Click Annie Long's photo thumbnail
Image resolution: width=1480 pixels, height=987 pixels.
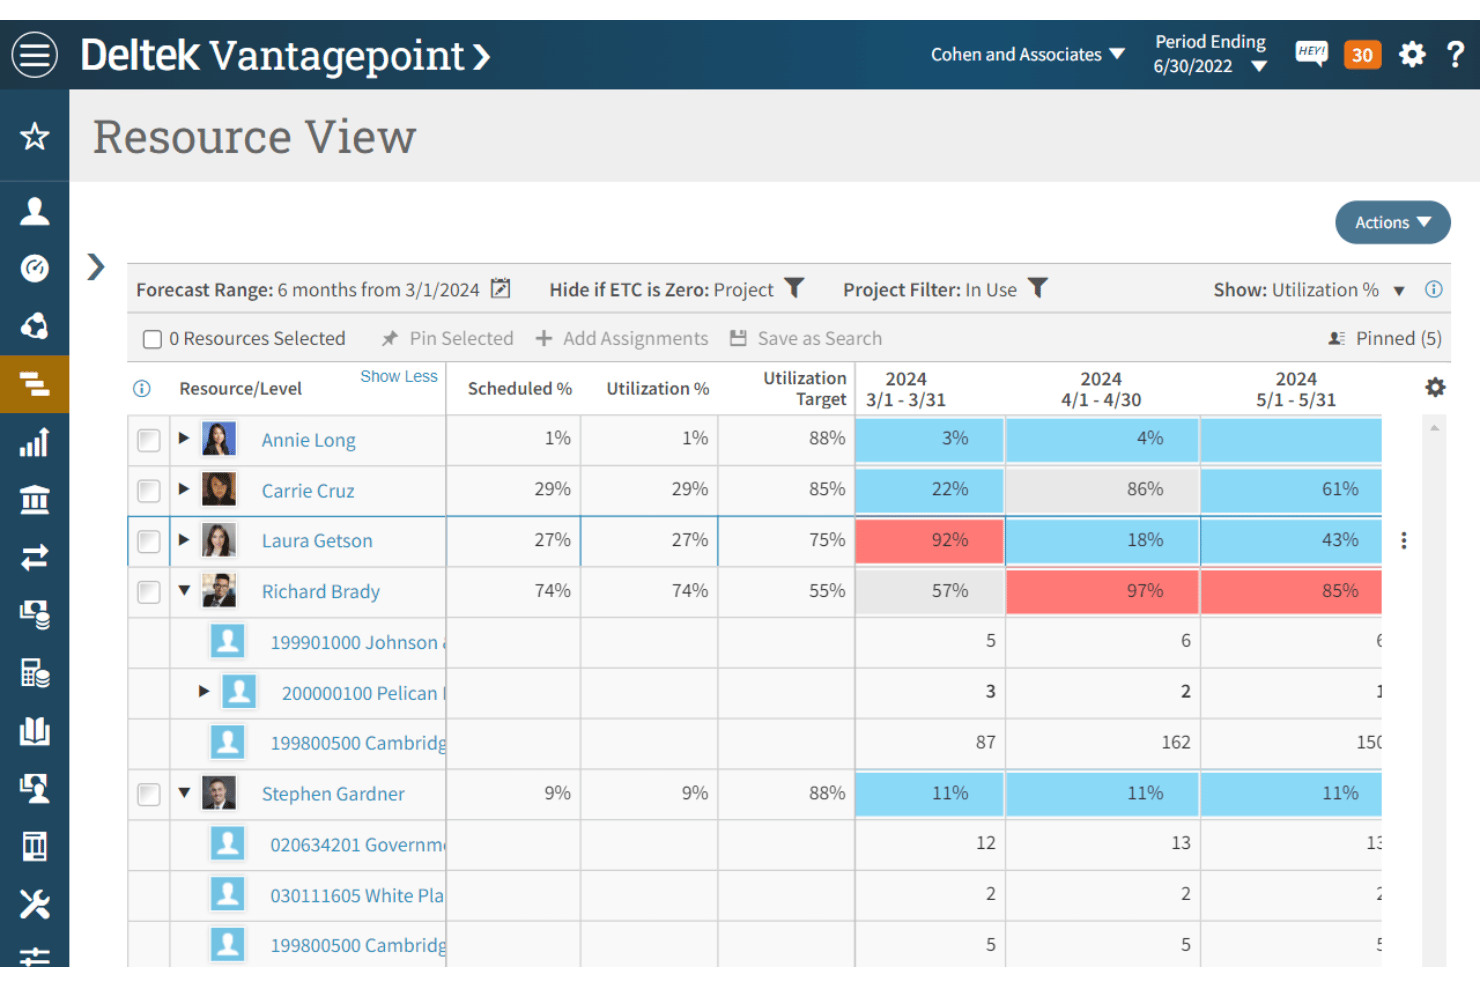coord(219,438)
